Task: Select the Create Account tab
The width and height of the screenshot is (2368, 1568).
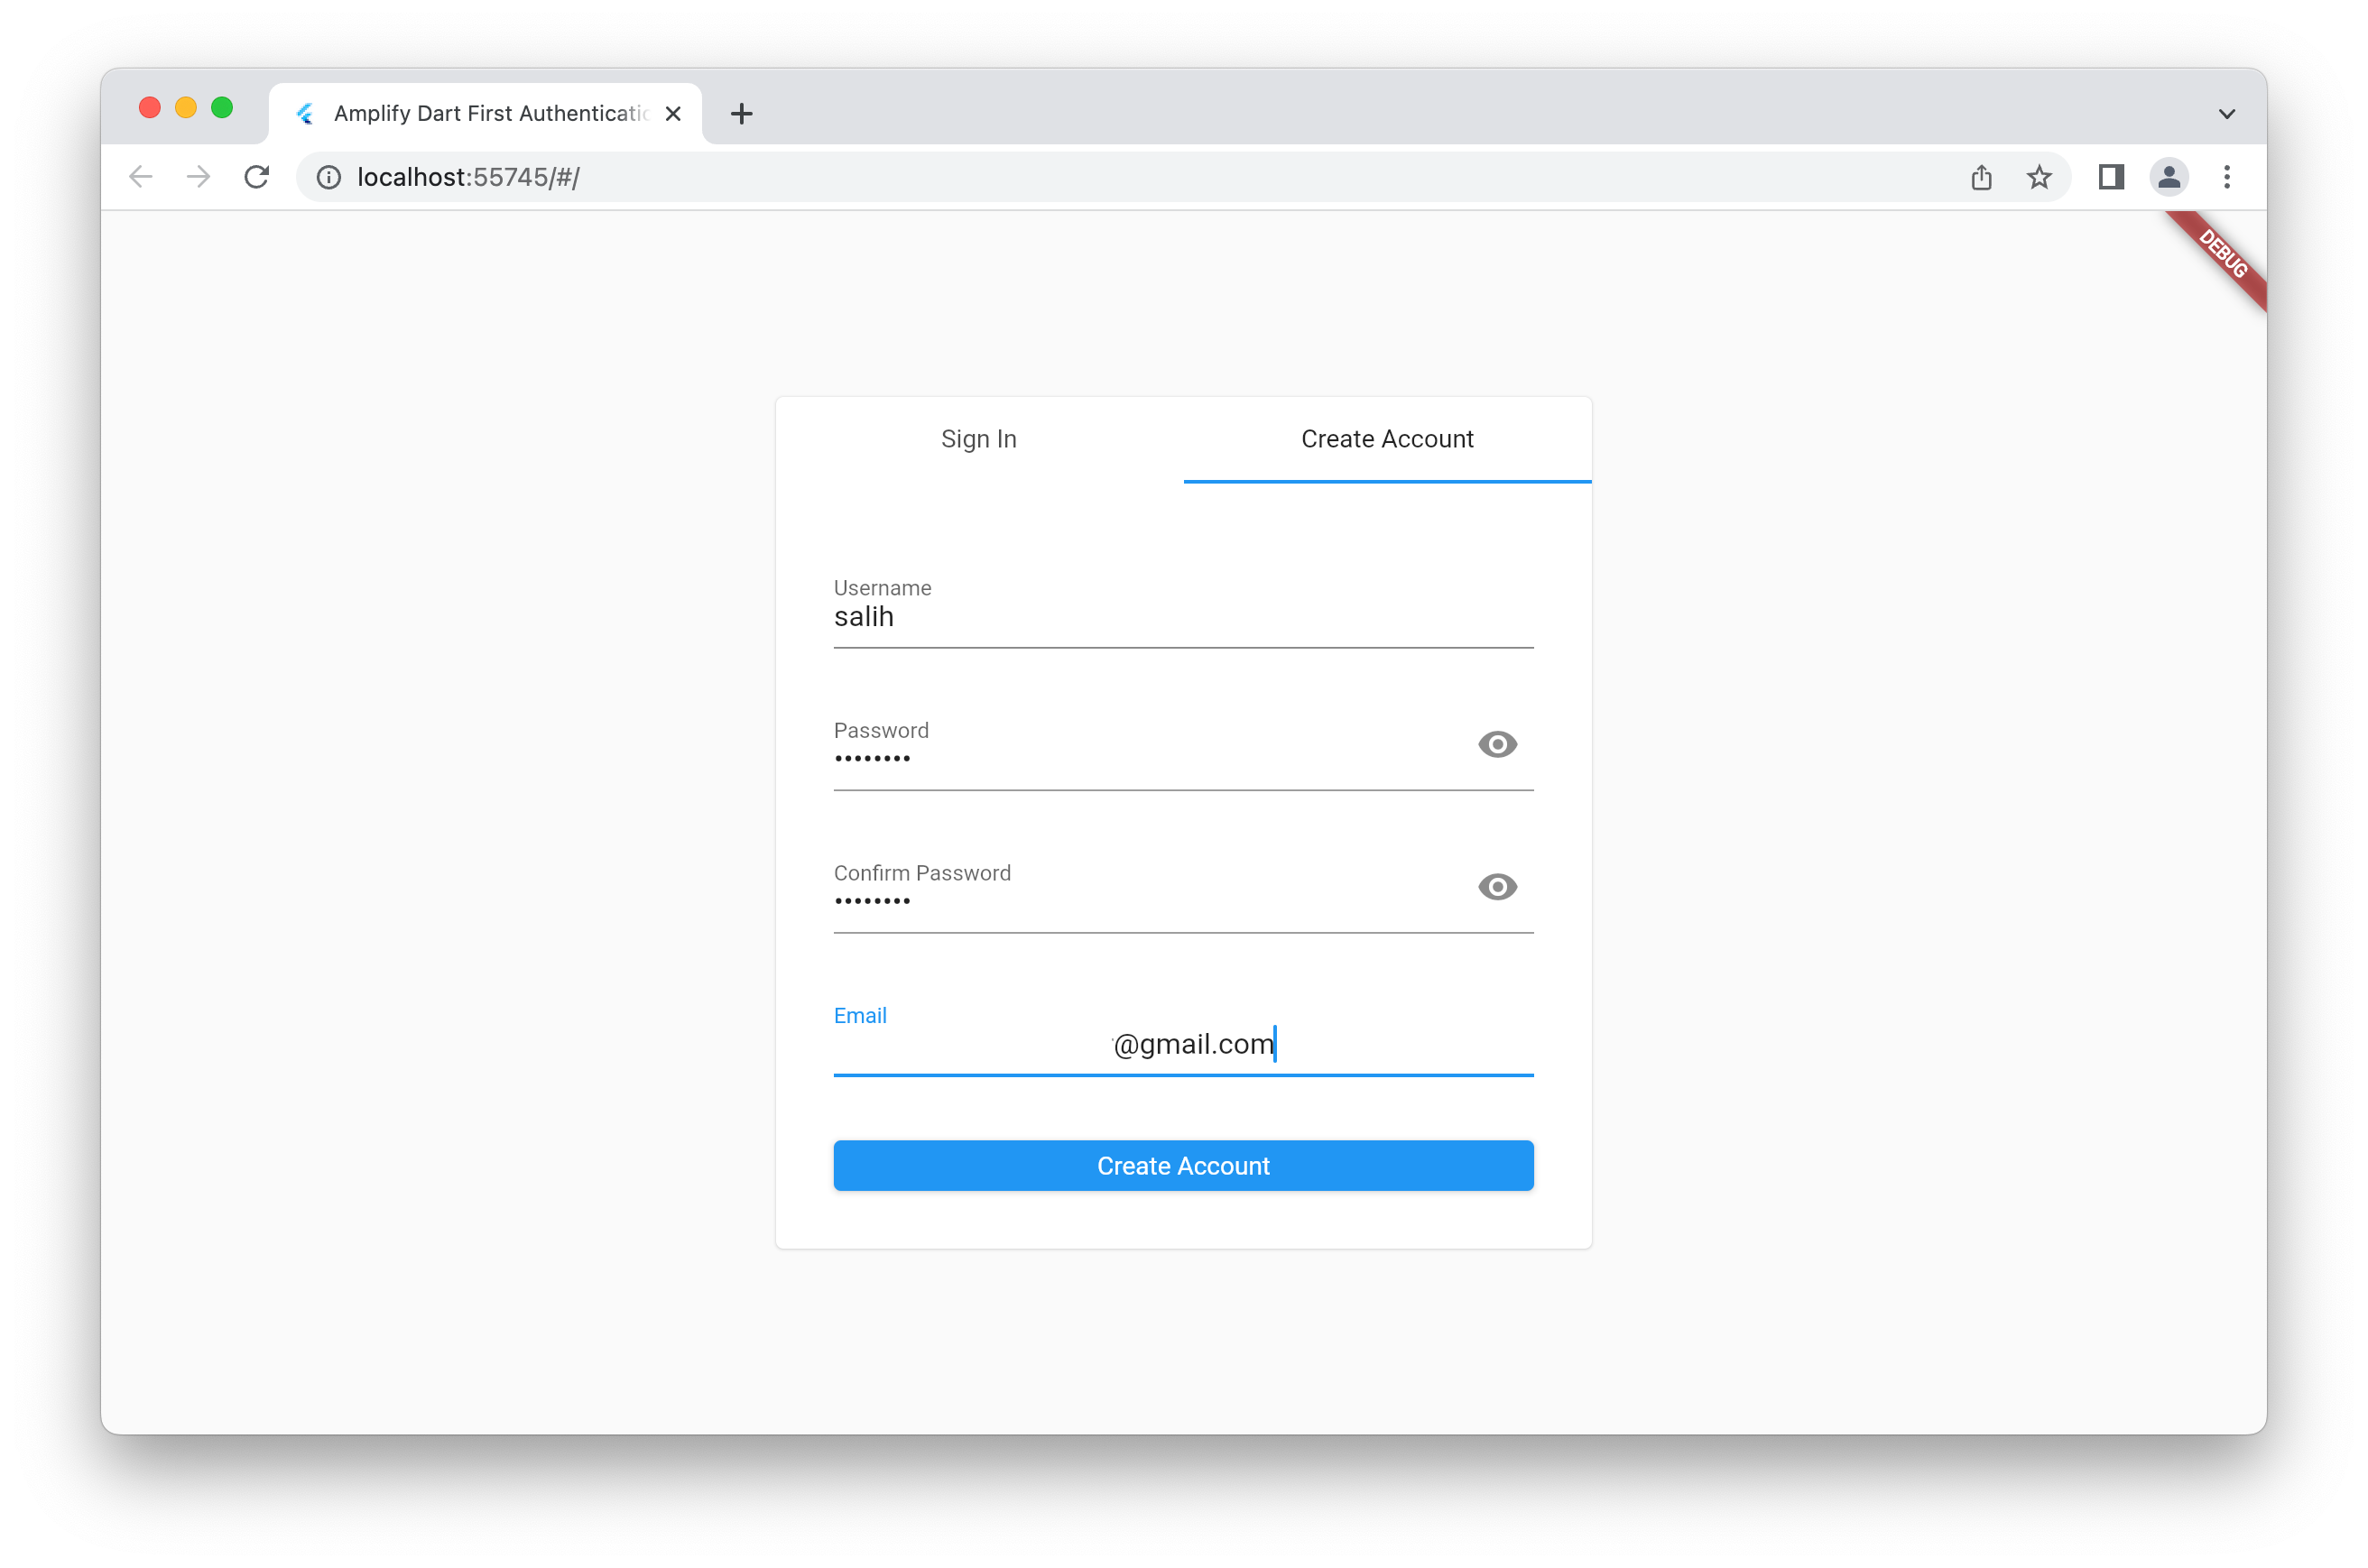Action: pos(1386,438)
